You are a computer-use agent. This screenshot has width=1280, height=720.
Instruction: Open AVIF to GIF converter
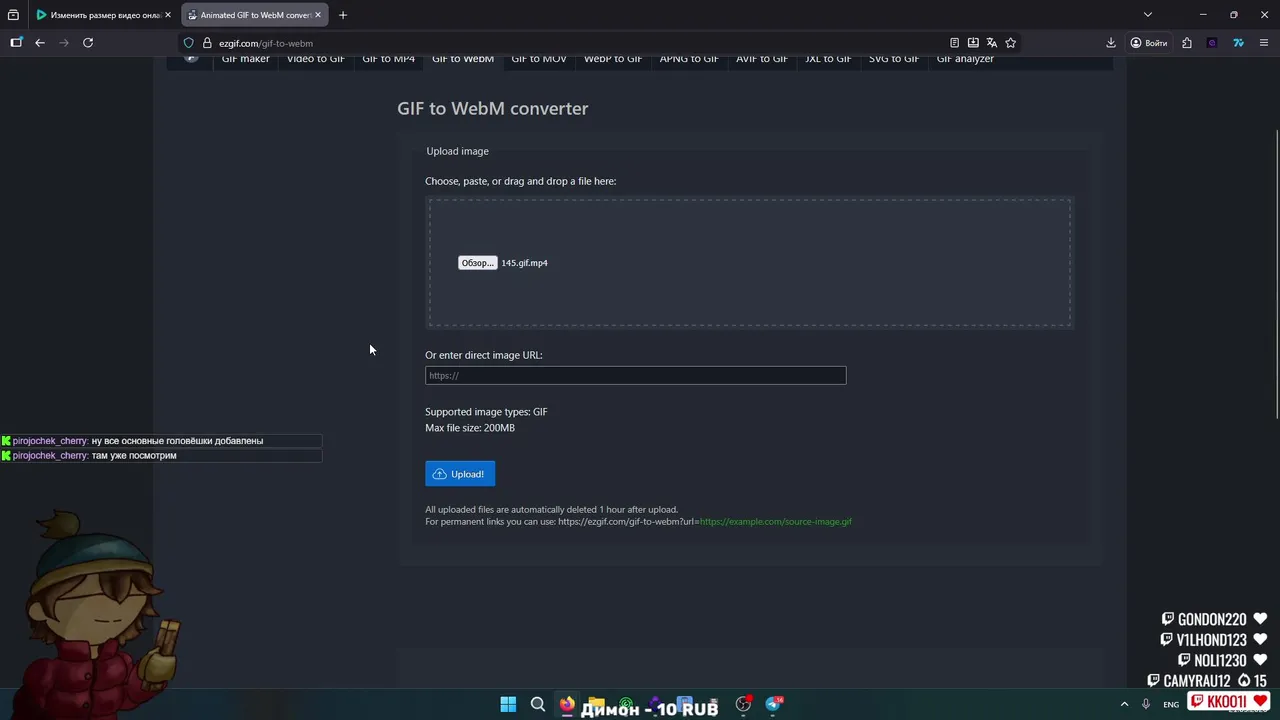762,60
